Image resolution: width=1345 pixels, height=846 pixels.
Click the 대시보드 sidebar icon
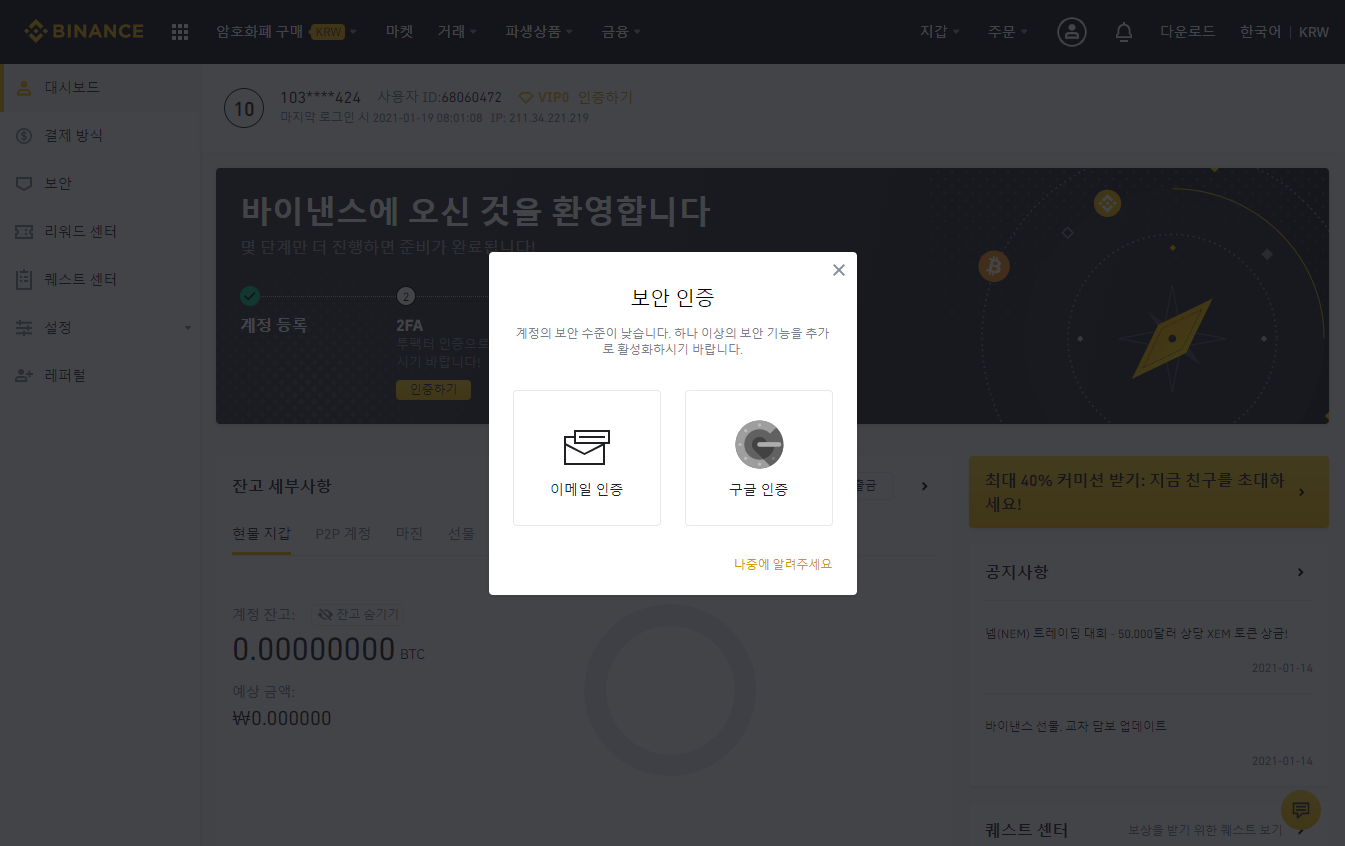pos(25,87)
